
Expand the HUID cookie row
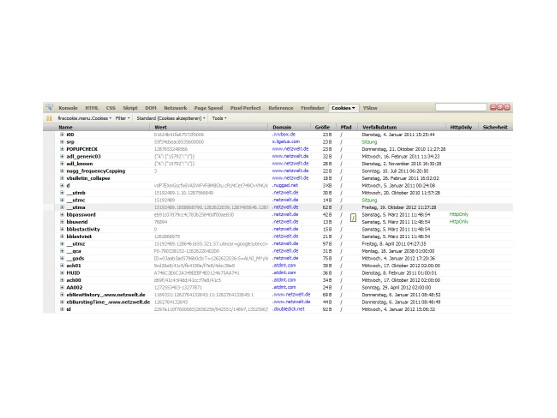point(62,273)
